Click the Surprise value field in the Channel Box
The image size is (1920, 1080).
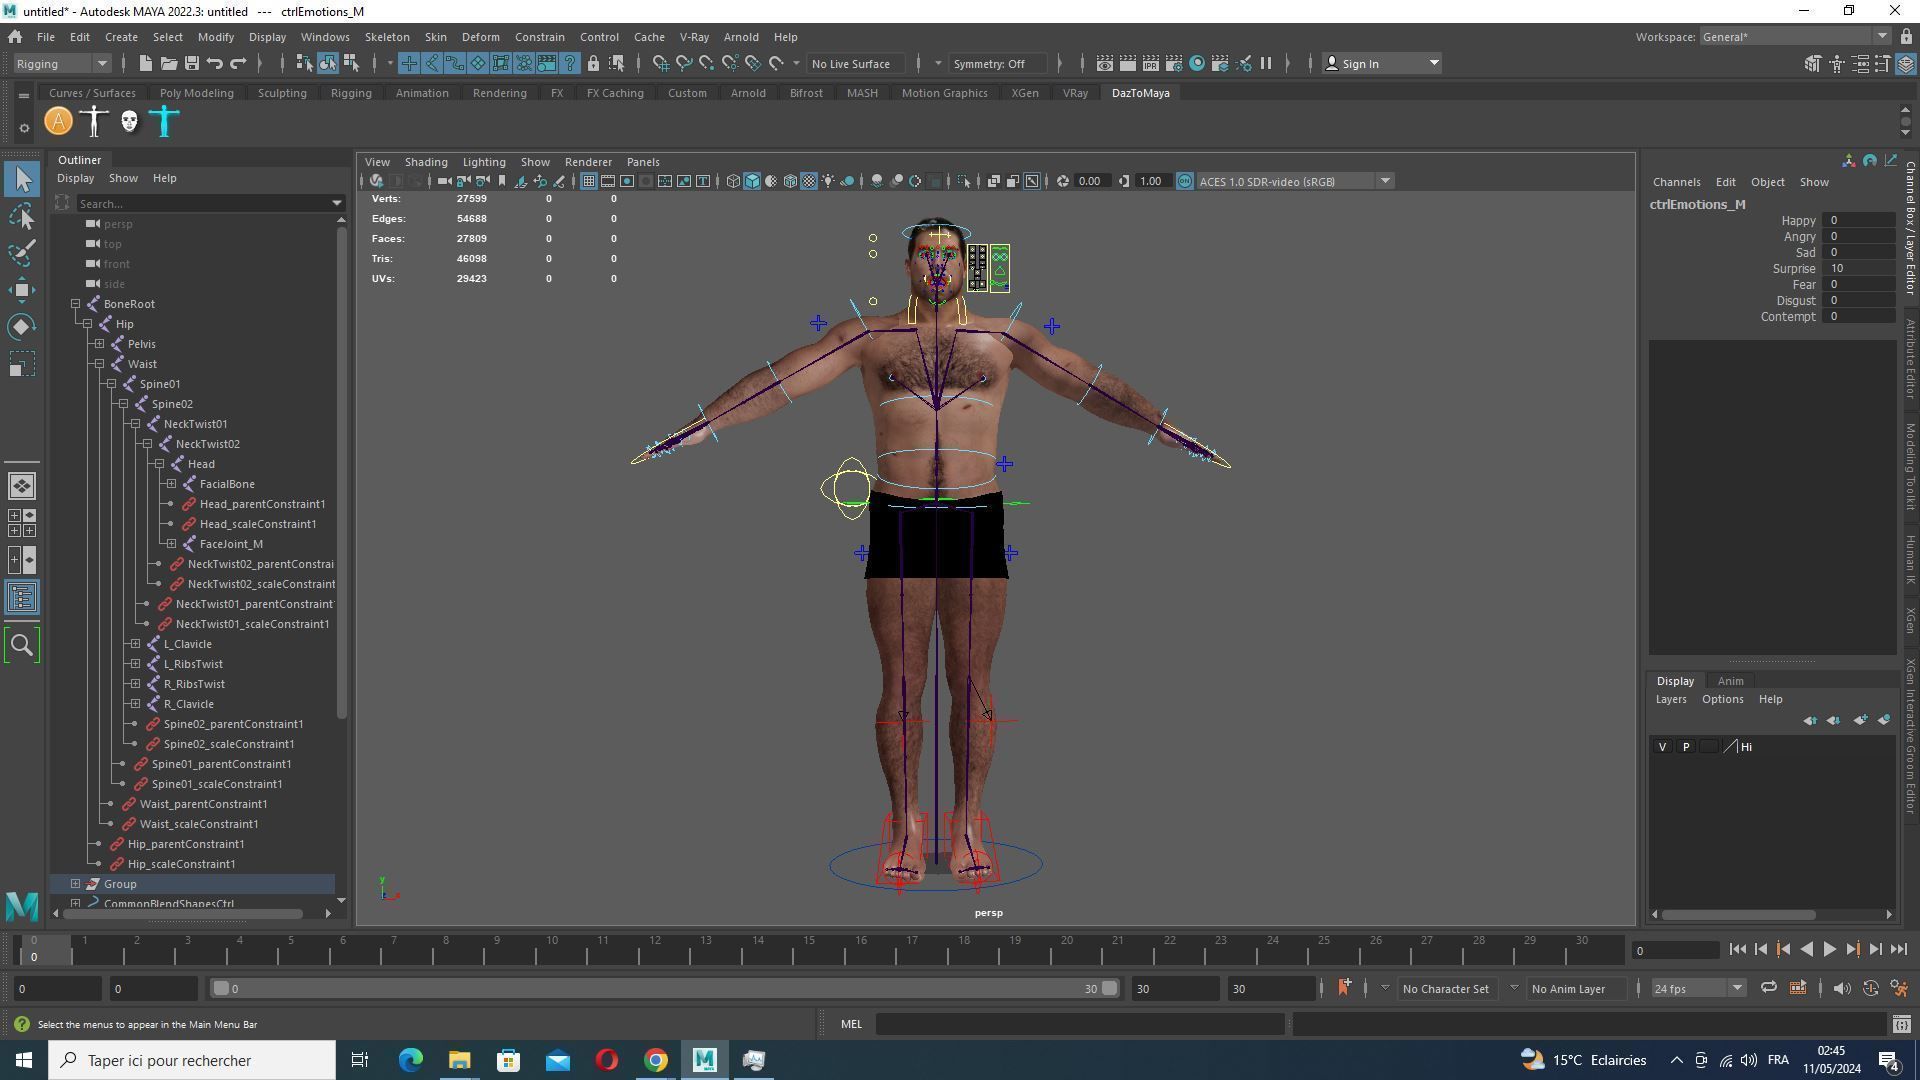(1858, 268)
